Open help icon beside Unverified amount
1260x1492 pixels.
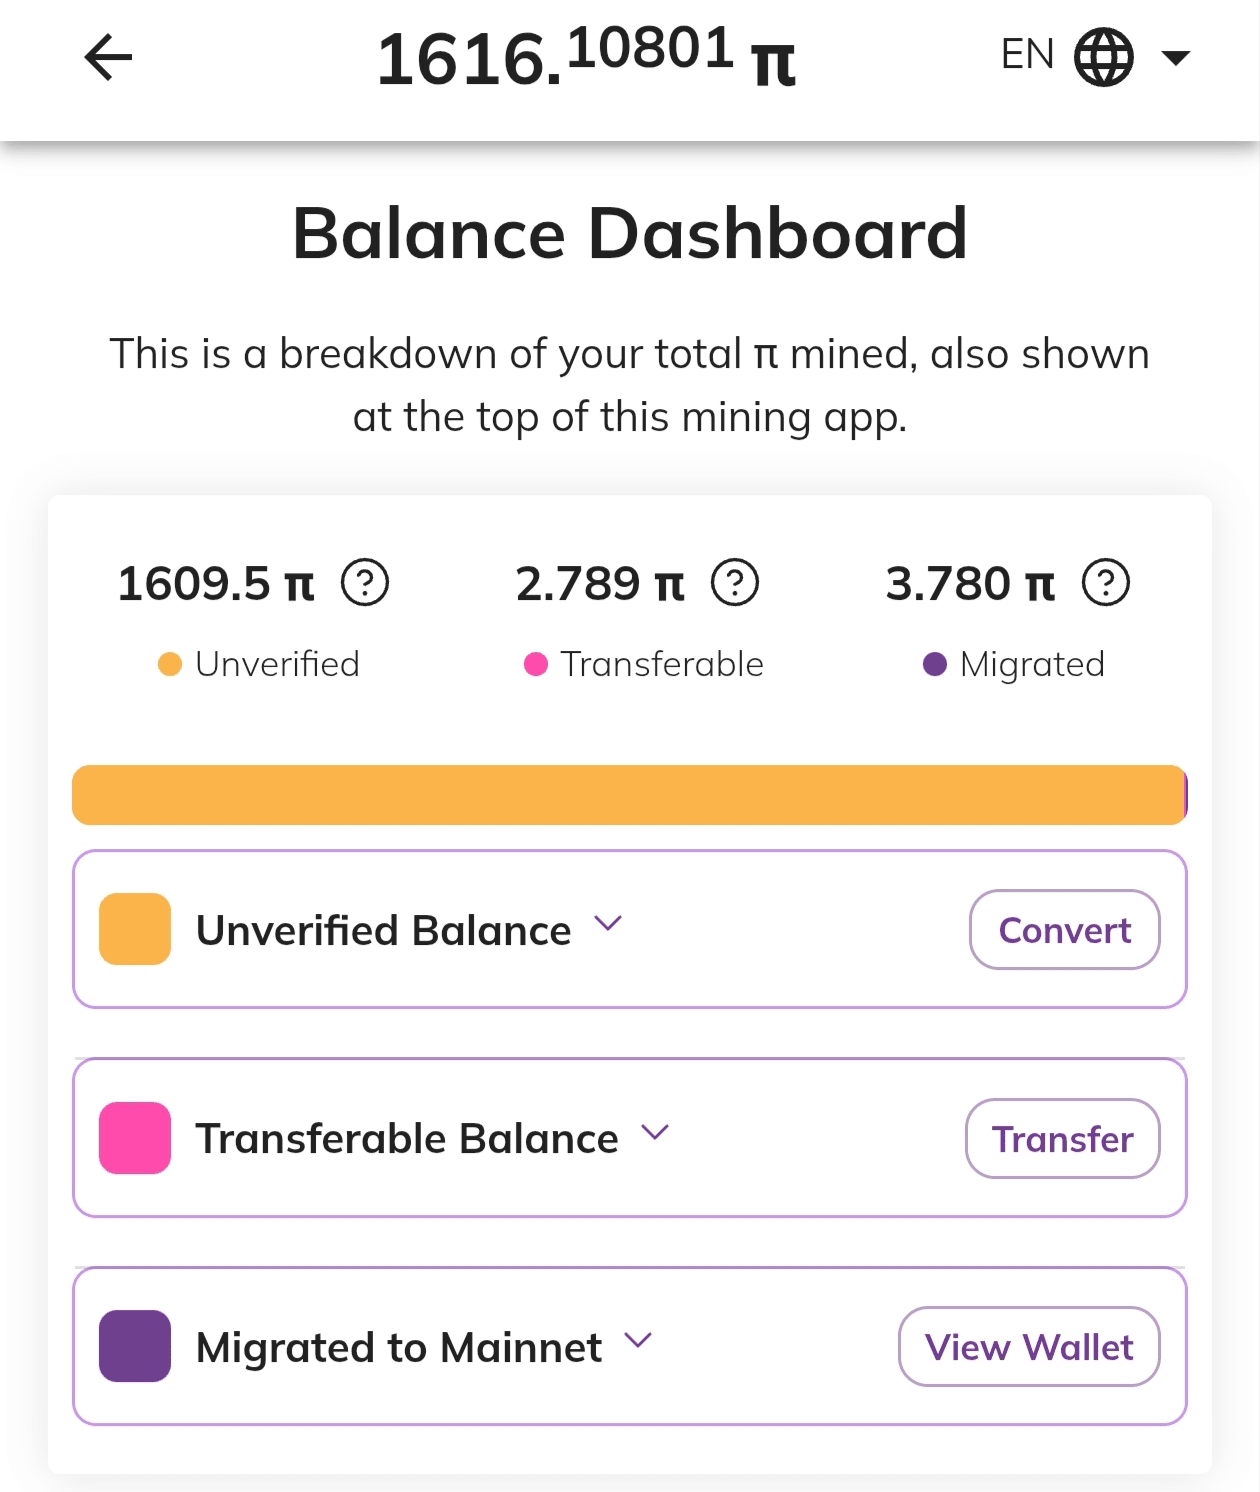pos(365,583)
